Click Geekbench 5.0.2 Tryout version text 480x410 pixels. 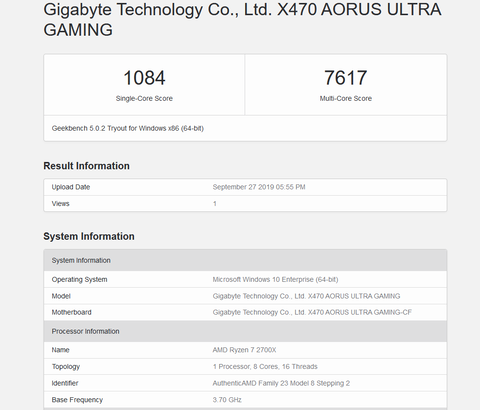coord(128,128)
